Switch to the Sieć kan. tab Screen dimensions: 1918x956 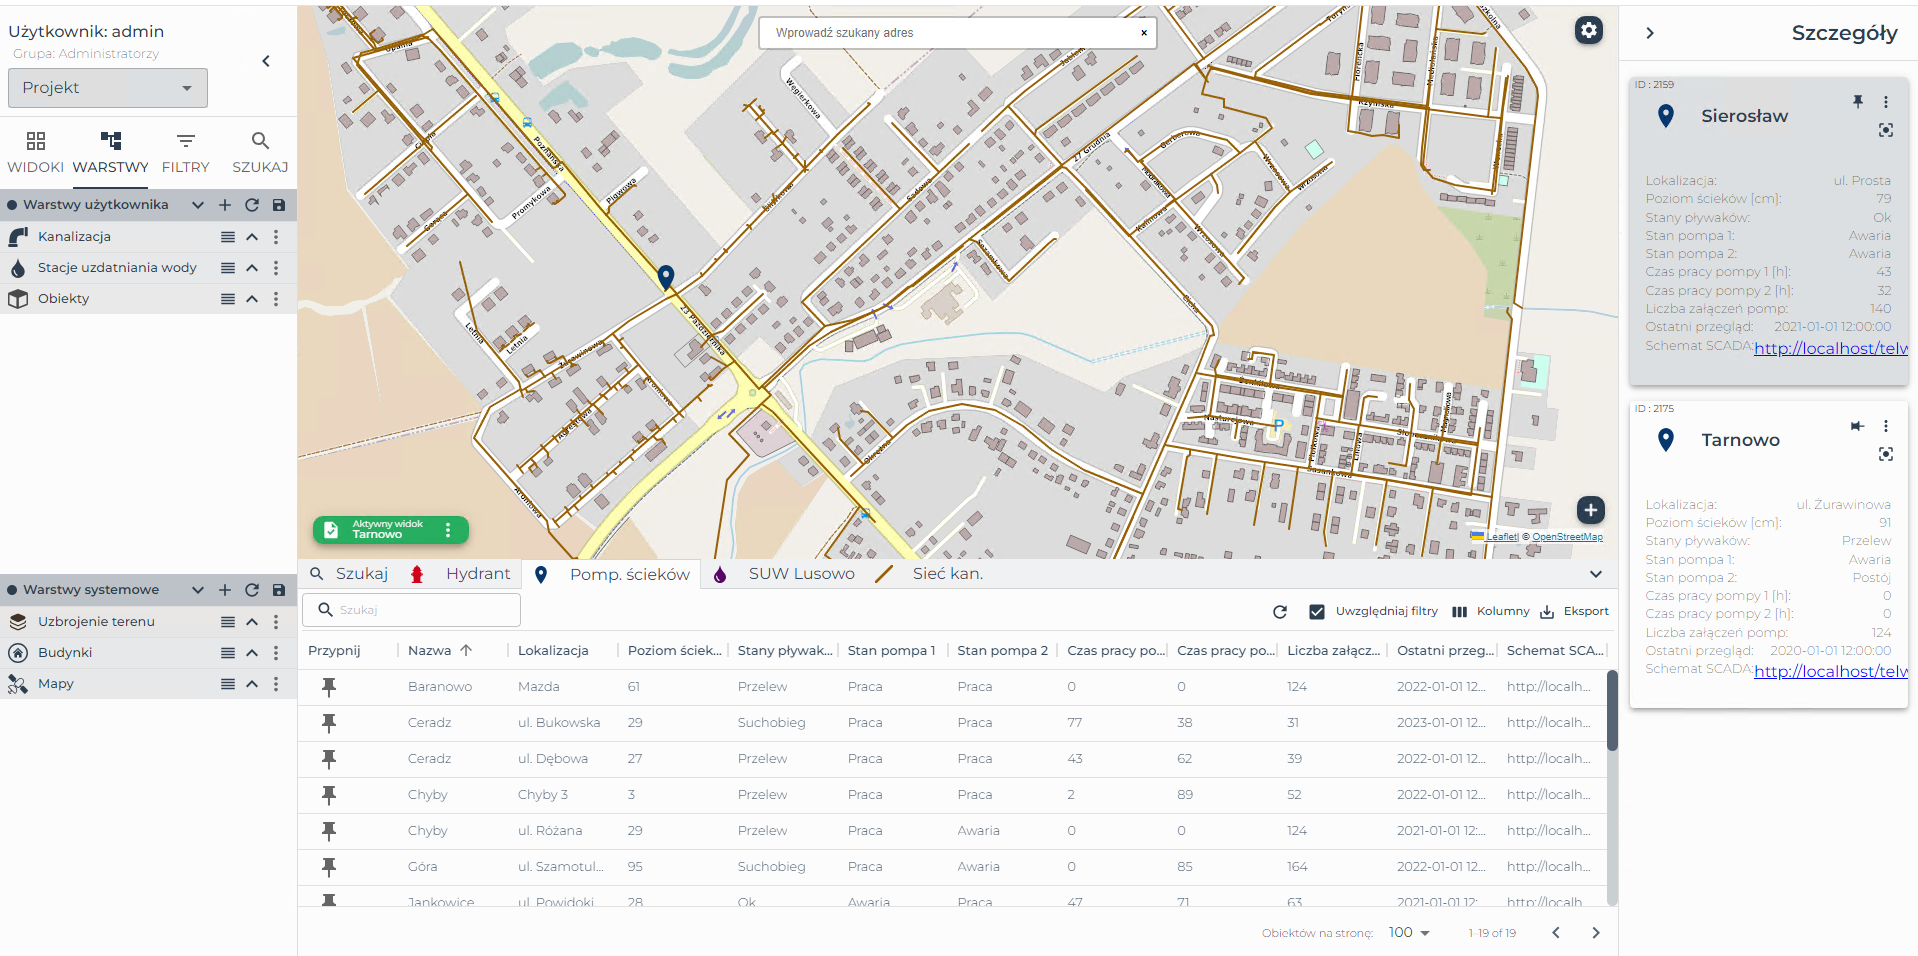coord(930,574)
